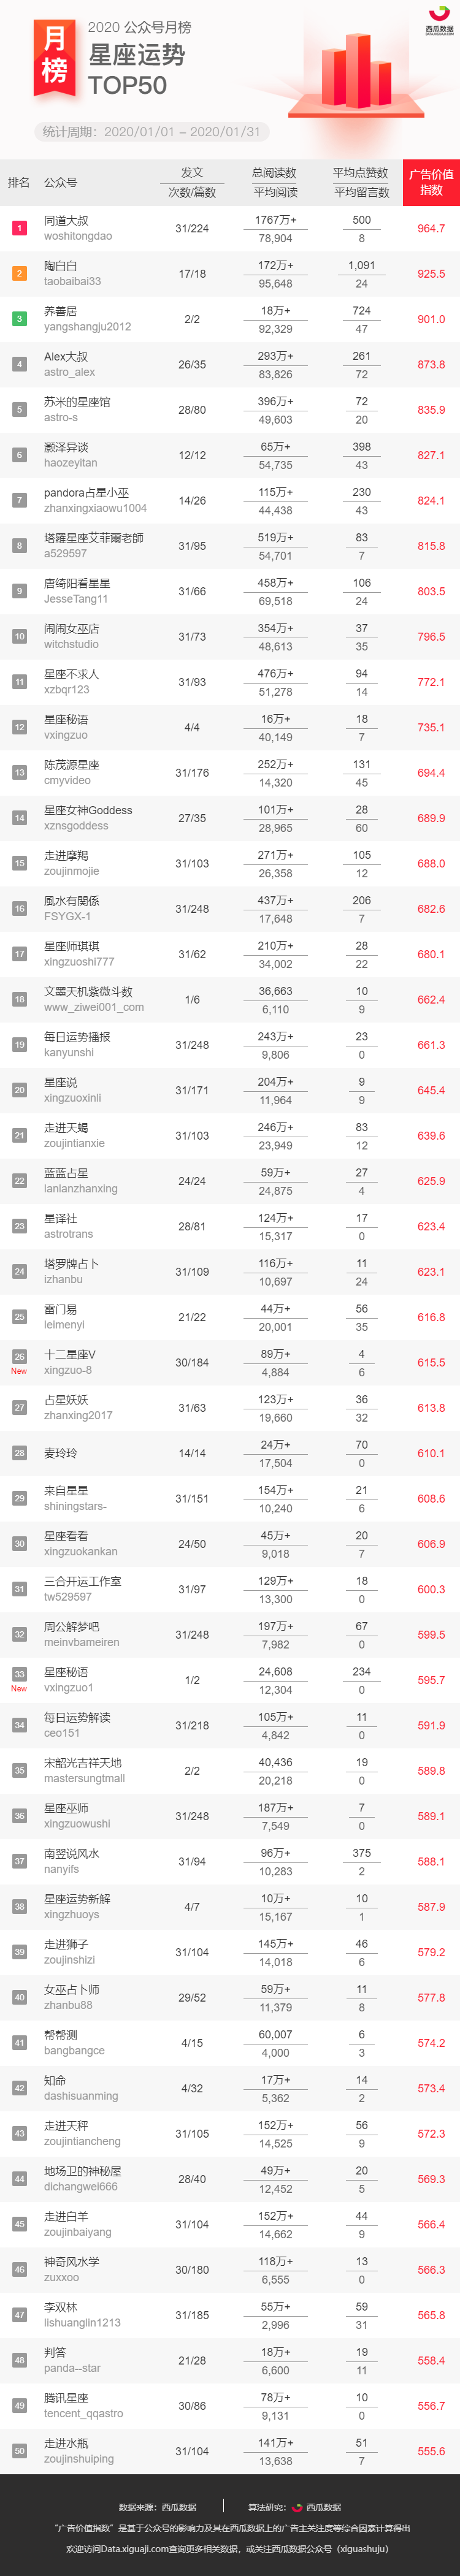Image resolution: width=460 pixels, height=2576 pixels.
Task: Click the 走进水瓶 rank 50 row
Action: [x=230, y=2450]
